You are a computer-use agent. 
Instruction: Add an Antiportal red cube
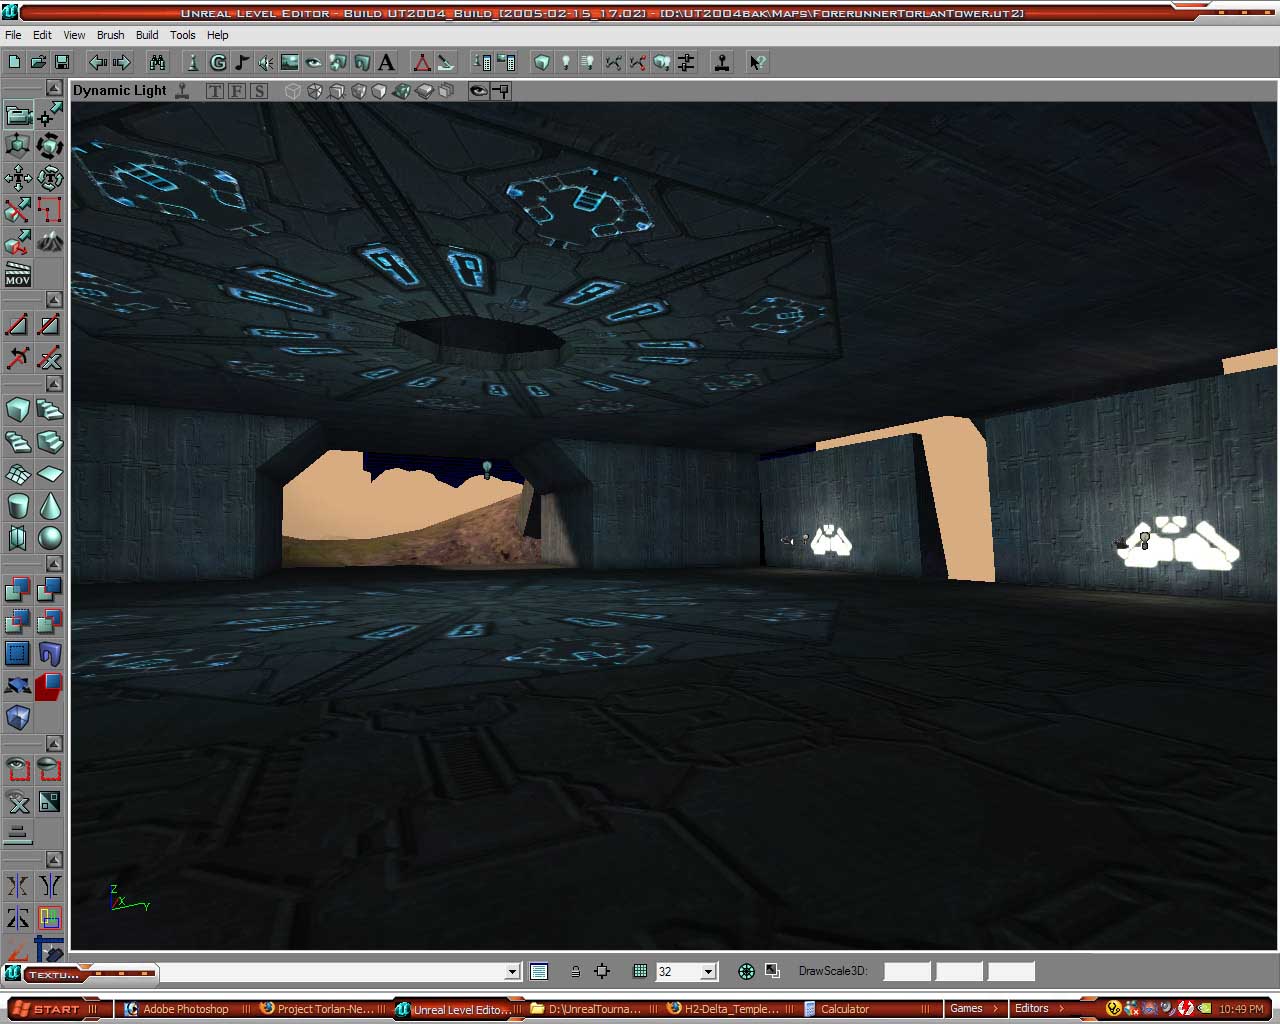pos(50,685)
